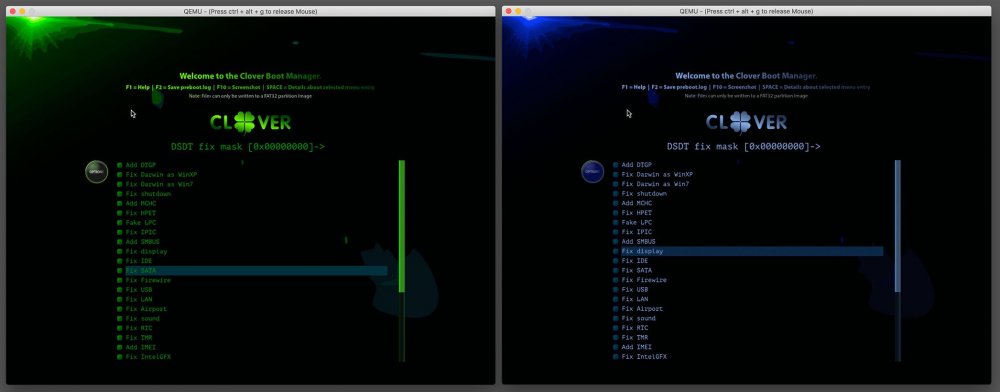Screen dimensions: 1000x392
Task: Check Fake LPC in the blue window
Action: 615,222
